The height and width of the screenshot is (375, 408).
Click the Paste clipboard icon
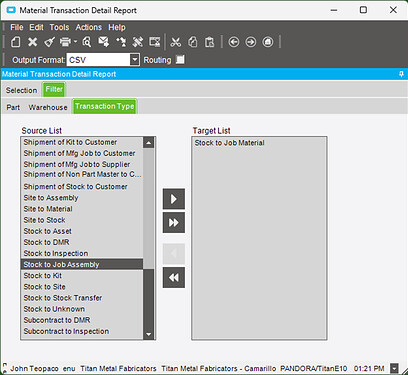tap(210, 42)
